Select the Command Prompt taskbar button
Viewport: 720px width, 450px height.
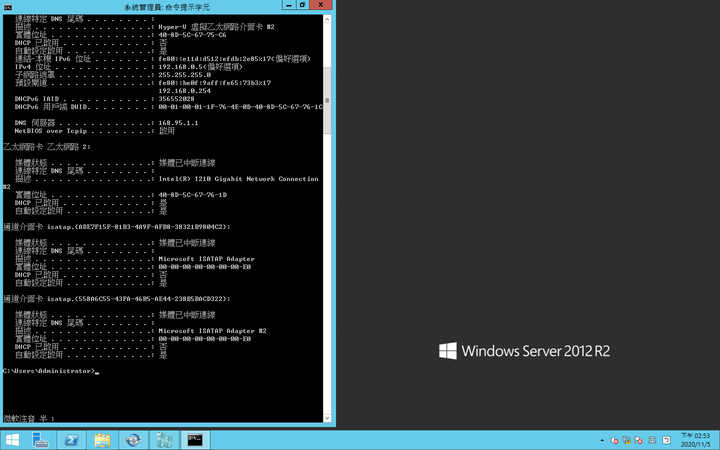pyautogui.click(x=195, y=440)
